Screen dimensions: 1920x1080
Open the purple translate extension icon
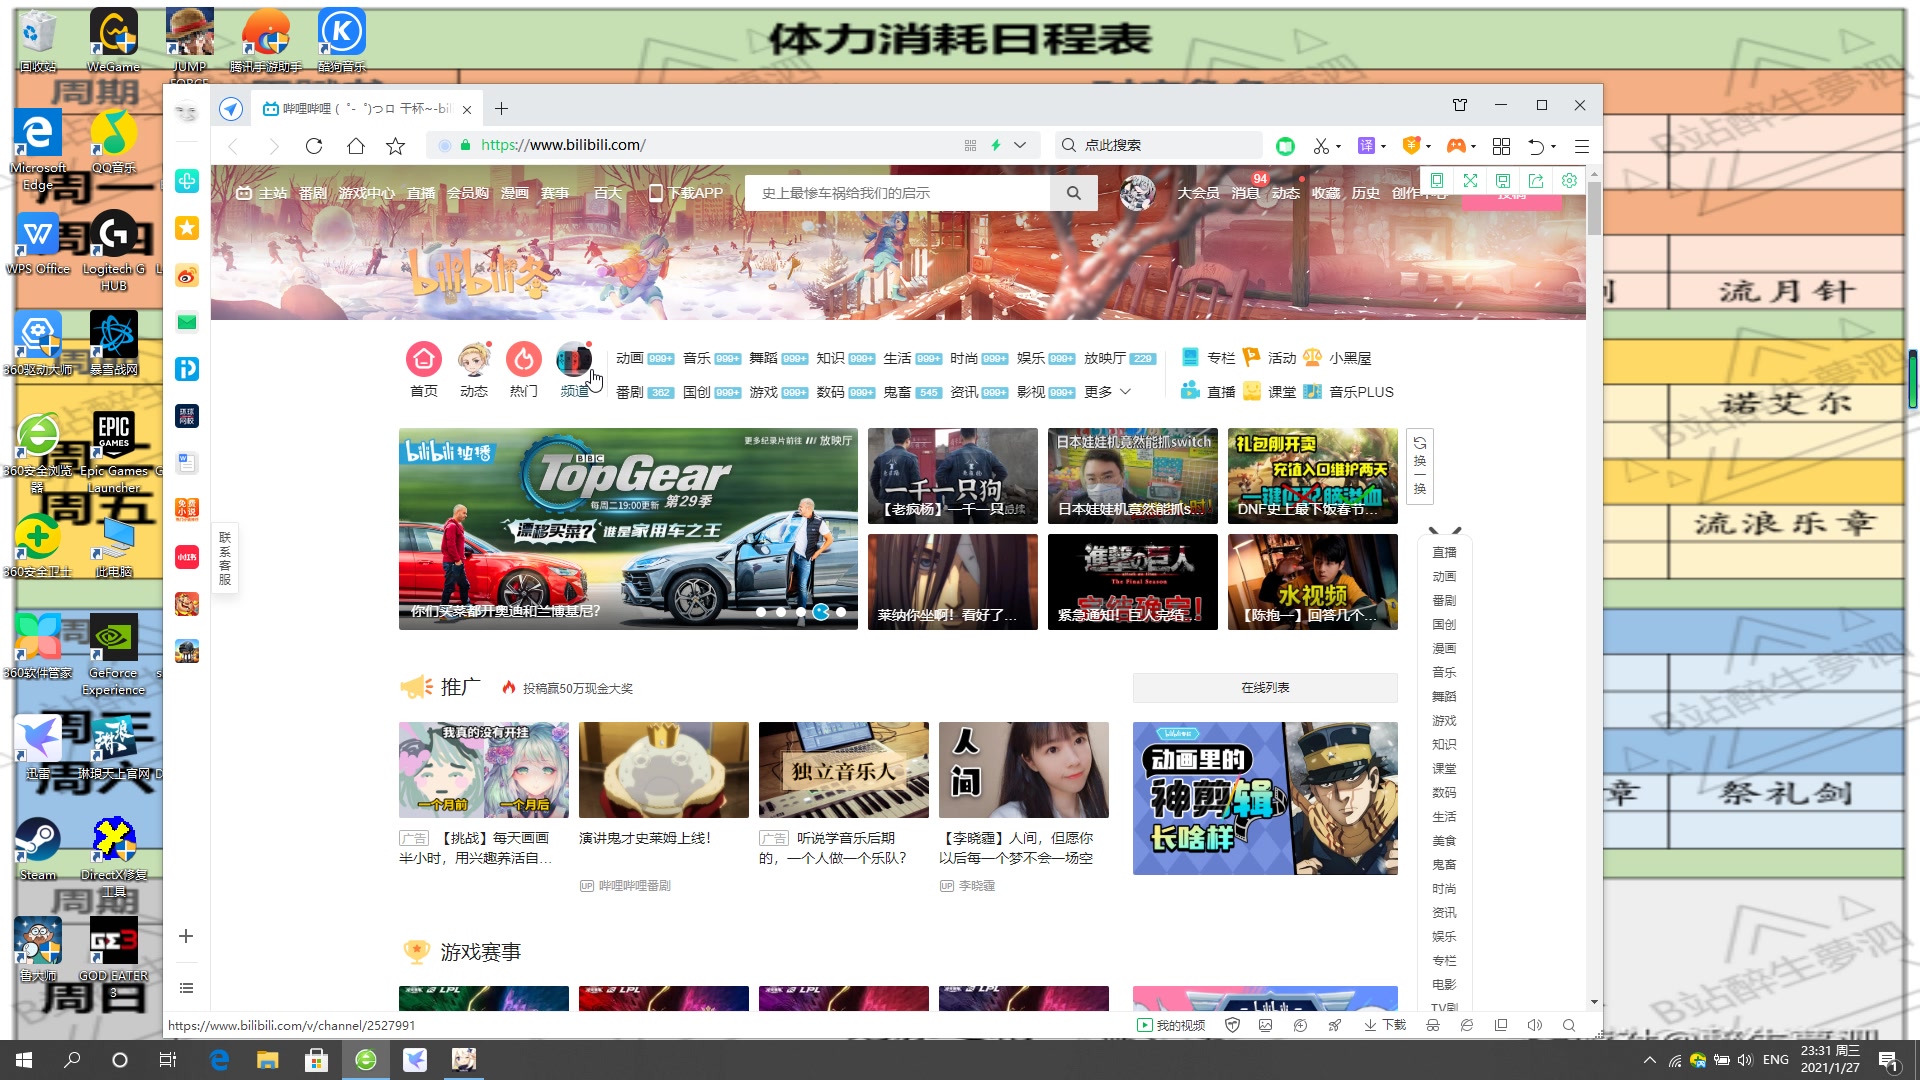click(x=1366, y=146)
